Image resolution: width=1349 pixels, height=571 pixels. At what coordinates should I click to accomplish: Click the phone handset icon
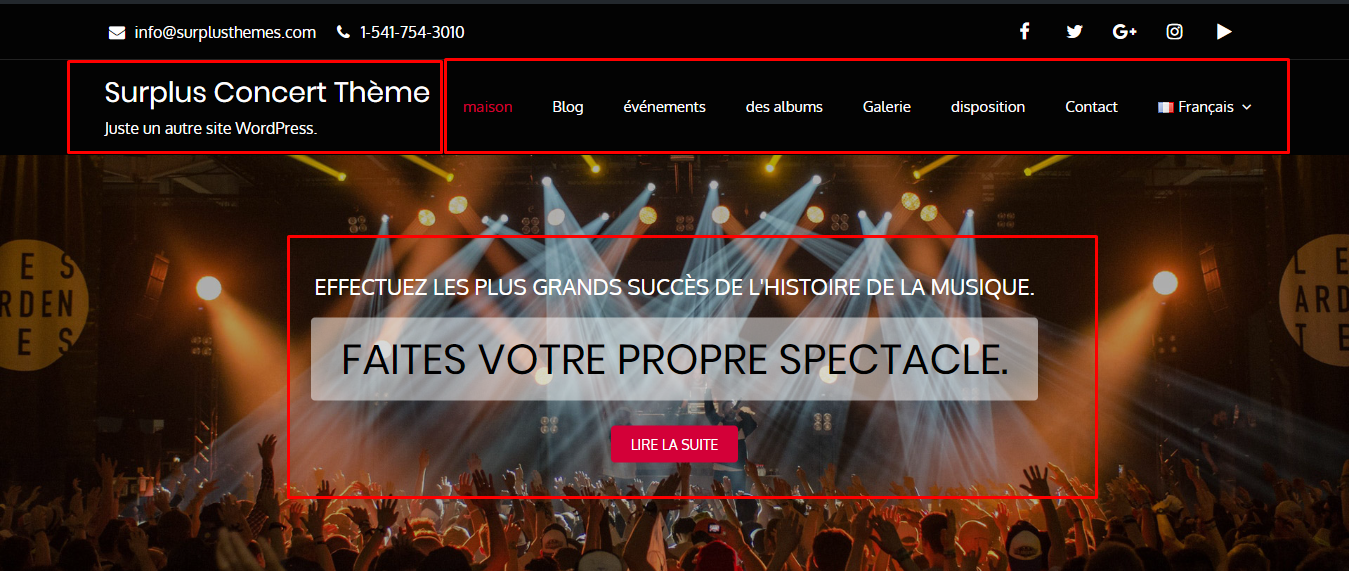[344, 32]
